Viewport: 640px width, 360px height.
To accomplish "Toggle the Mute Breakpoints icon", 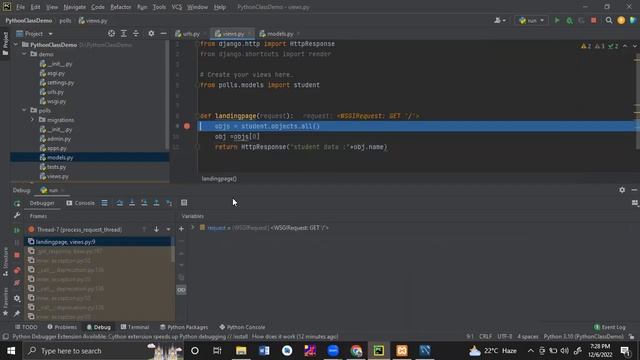I will [17, 282].
